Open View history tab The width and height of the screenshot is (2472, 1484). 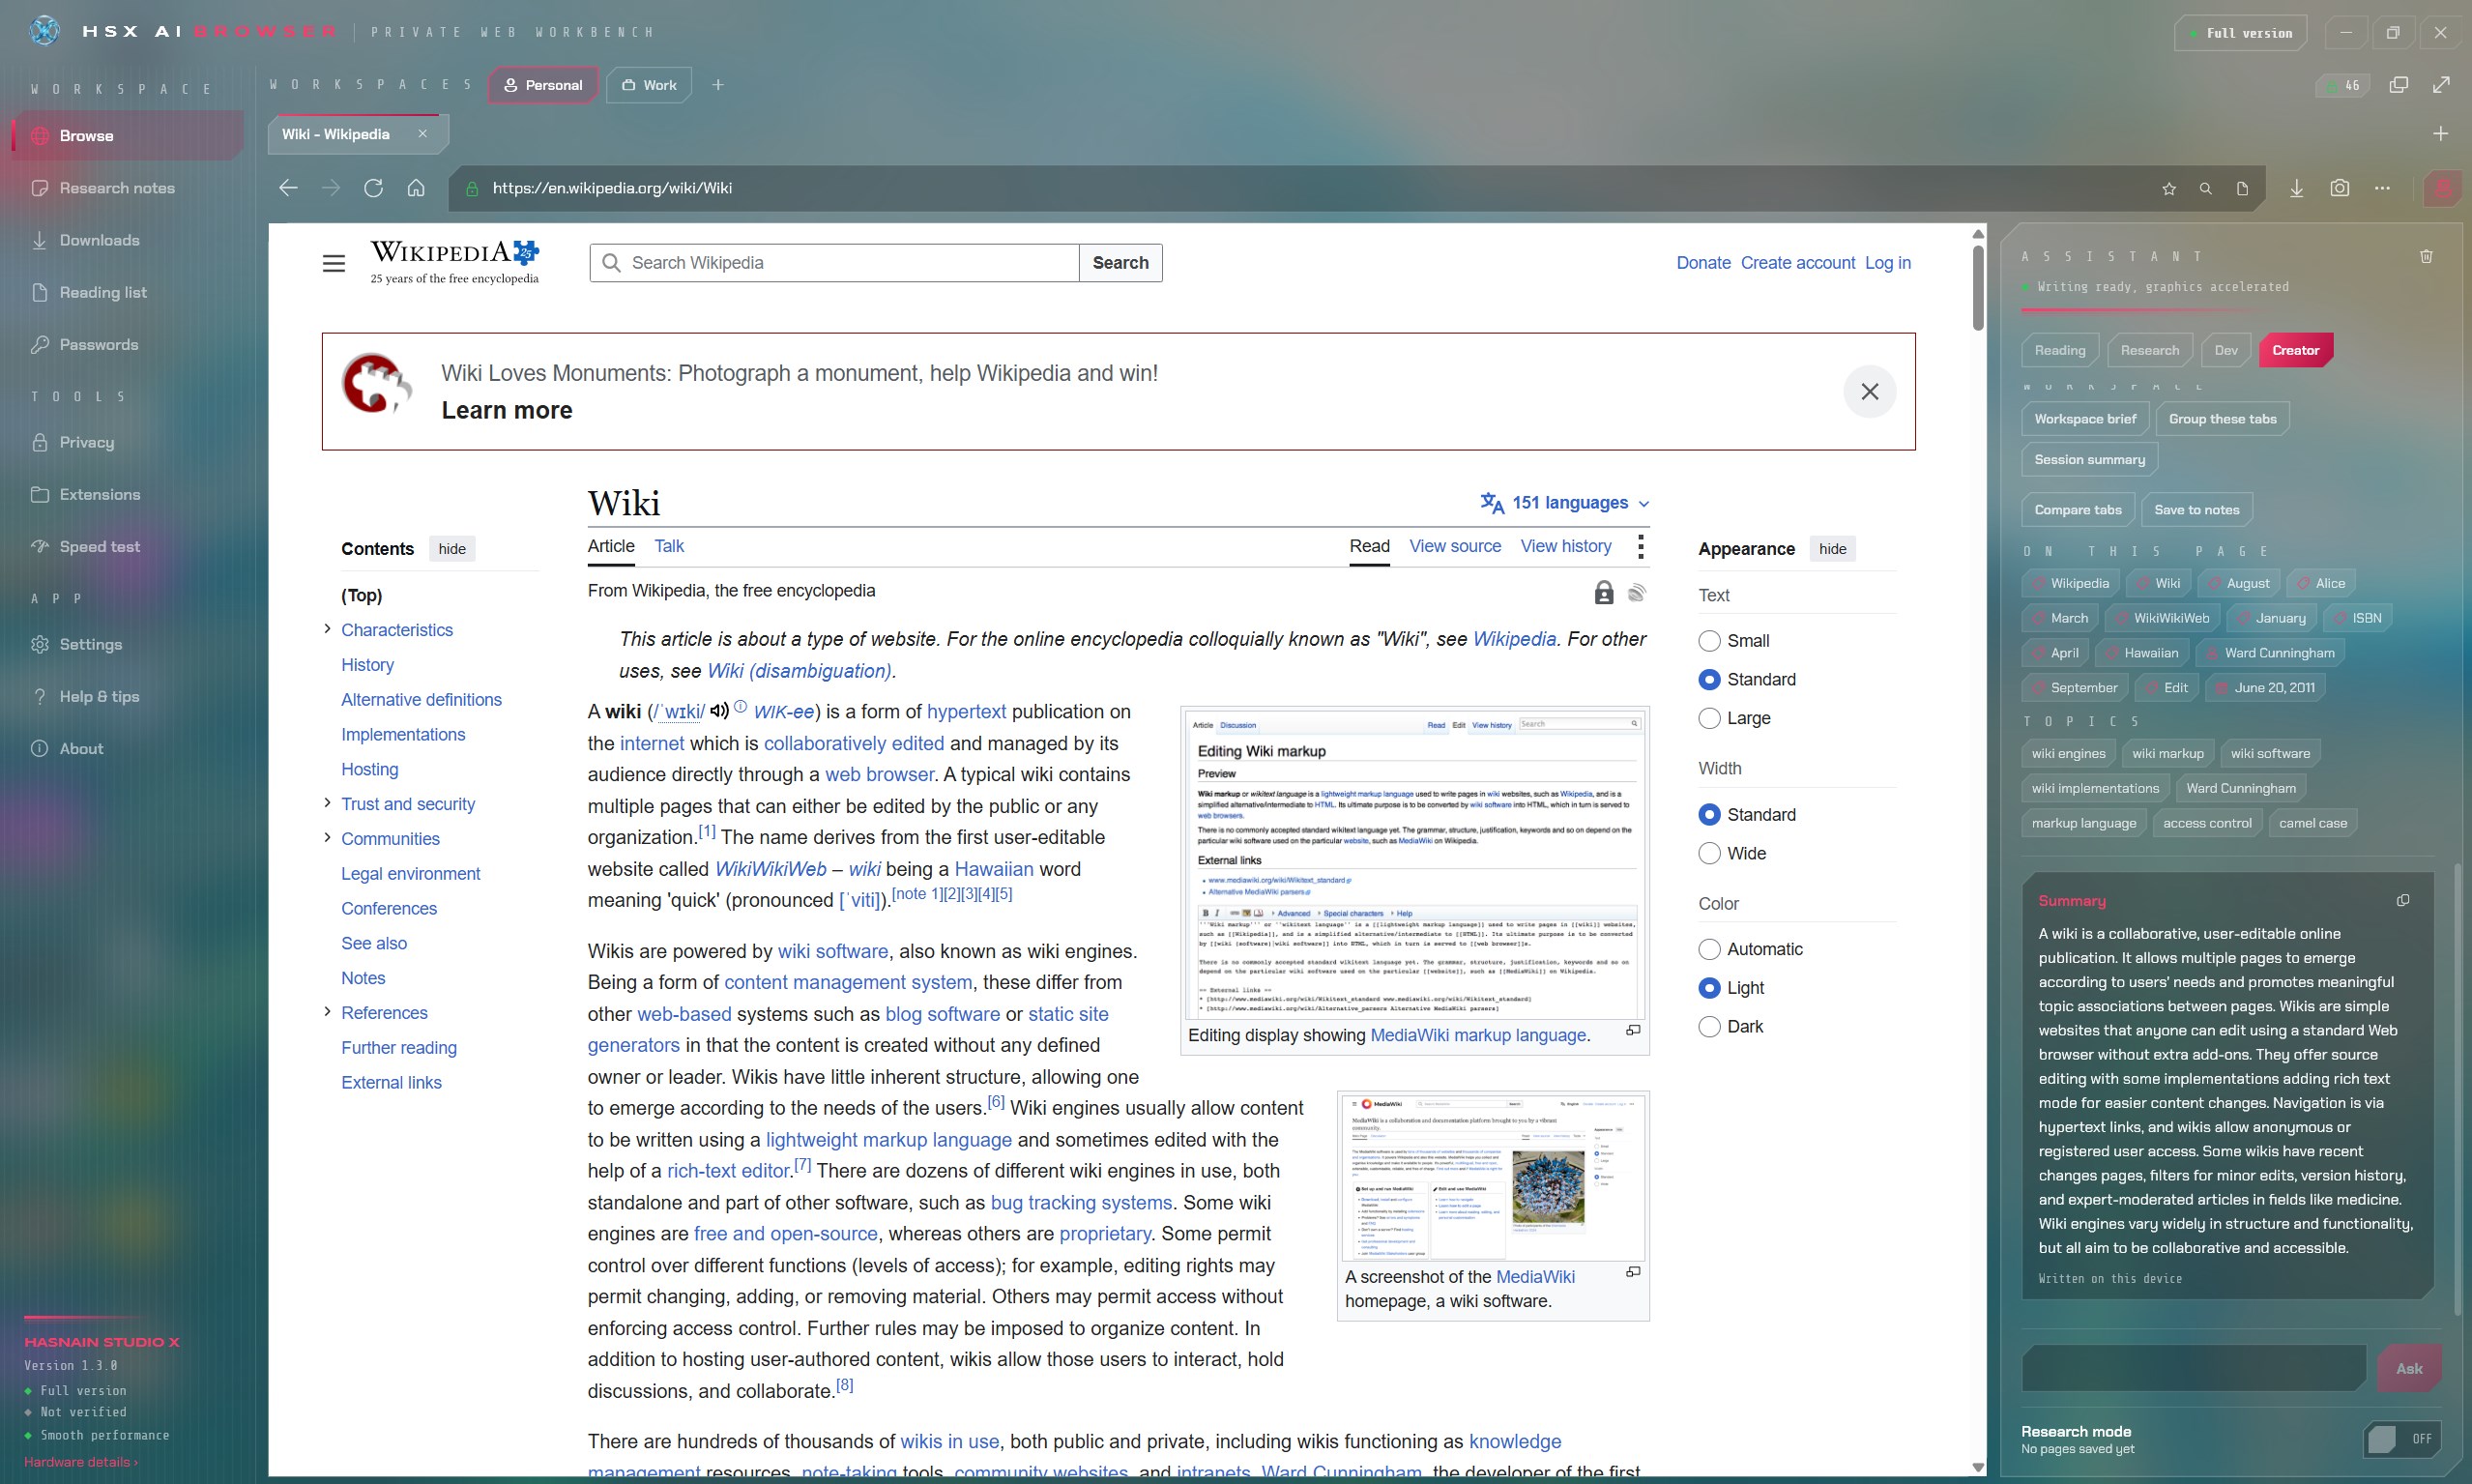click(1566, 546)
